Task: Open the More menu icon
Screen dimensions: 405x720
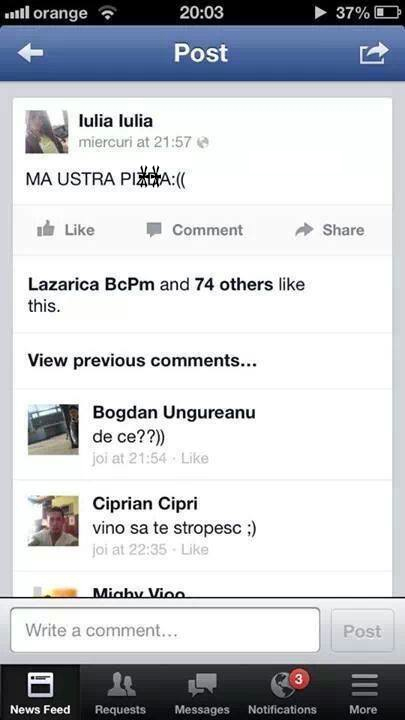Action: point(363,686)
